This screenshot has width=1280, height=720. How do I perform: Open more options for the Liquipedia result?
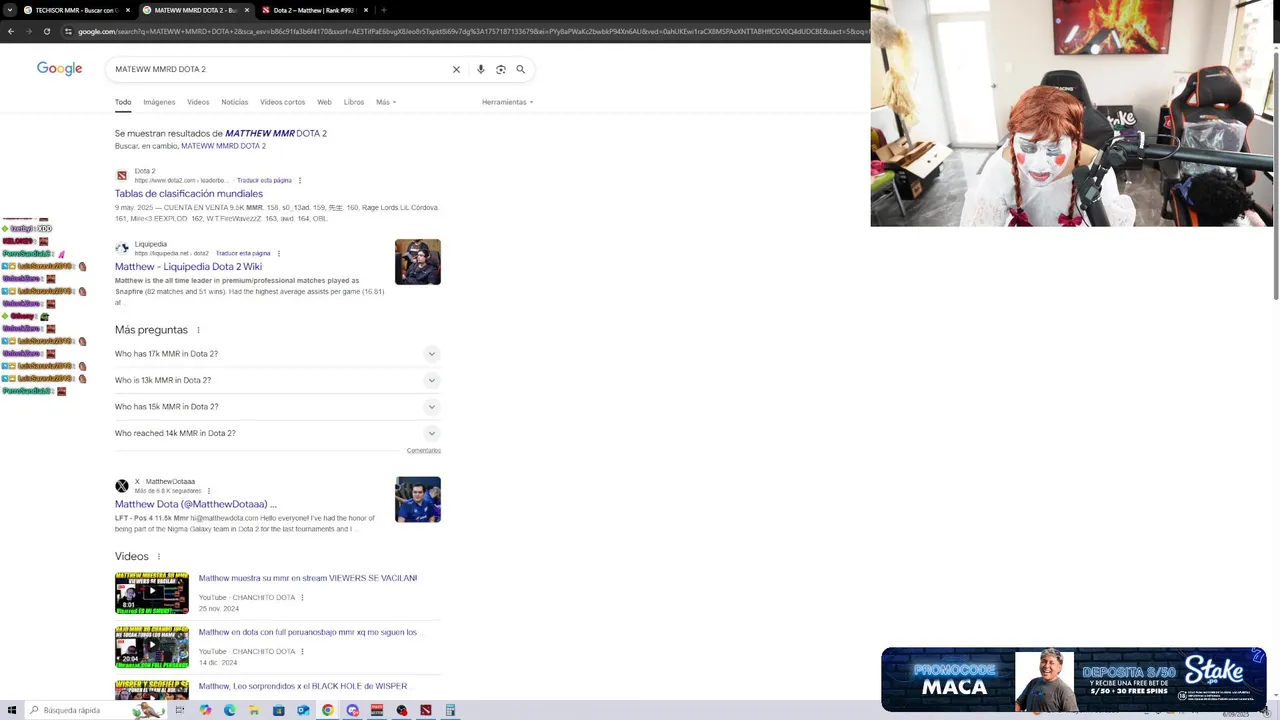(279, 254)
